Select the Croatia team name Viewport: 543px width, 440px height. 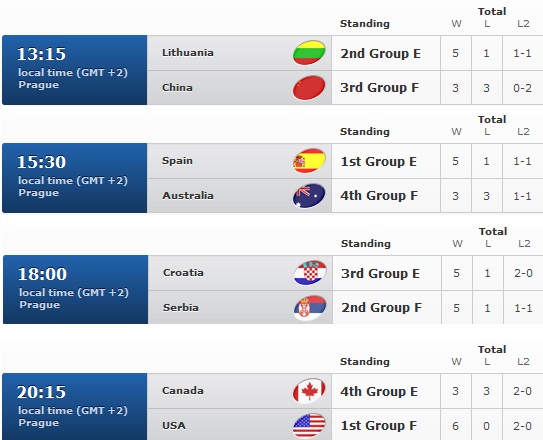[x=183, y=272]
